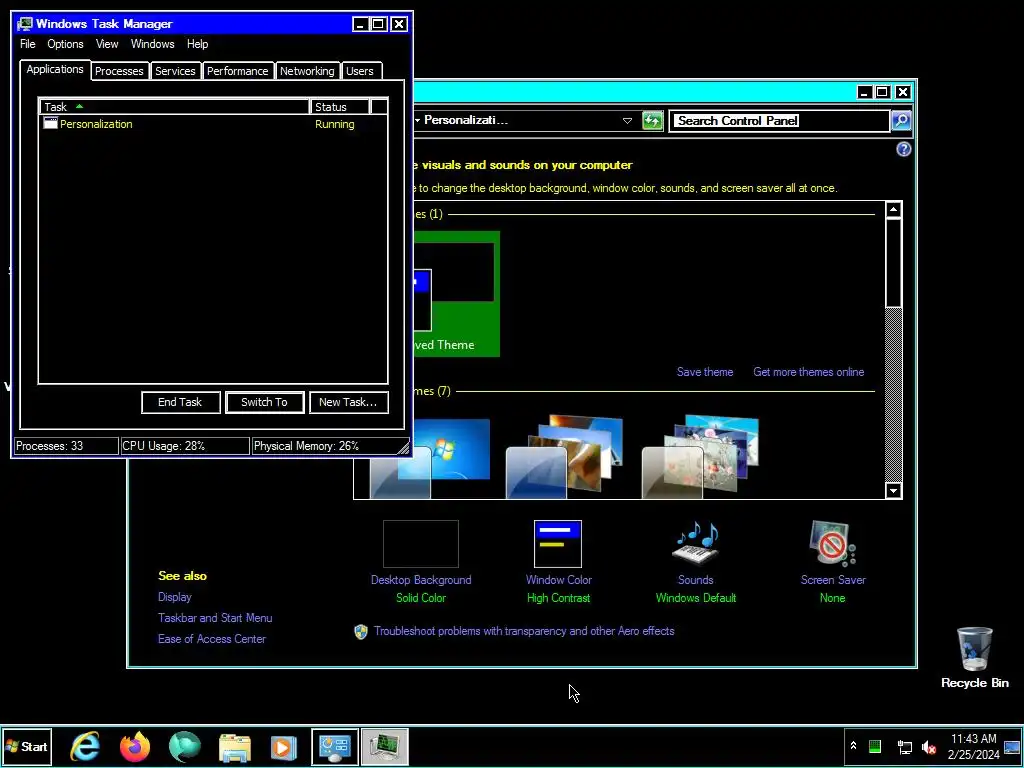Screen dimensions: 1024x768
Task: Click Save theme link
Action: click(705, 372)
